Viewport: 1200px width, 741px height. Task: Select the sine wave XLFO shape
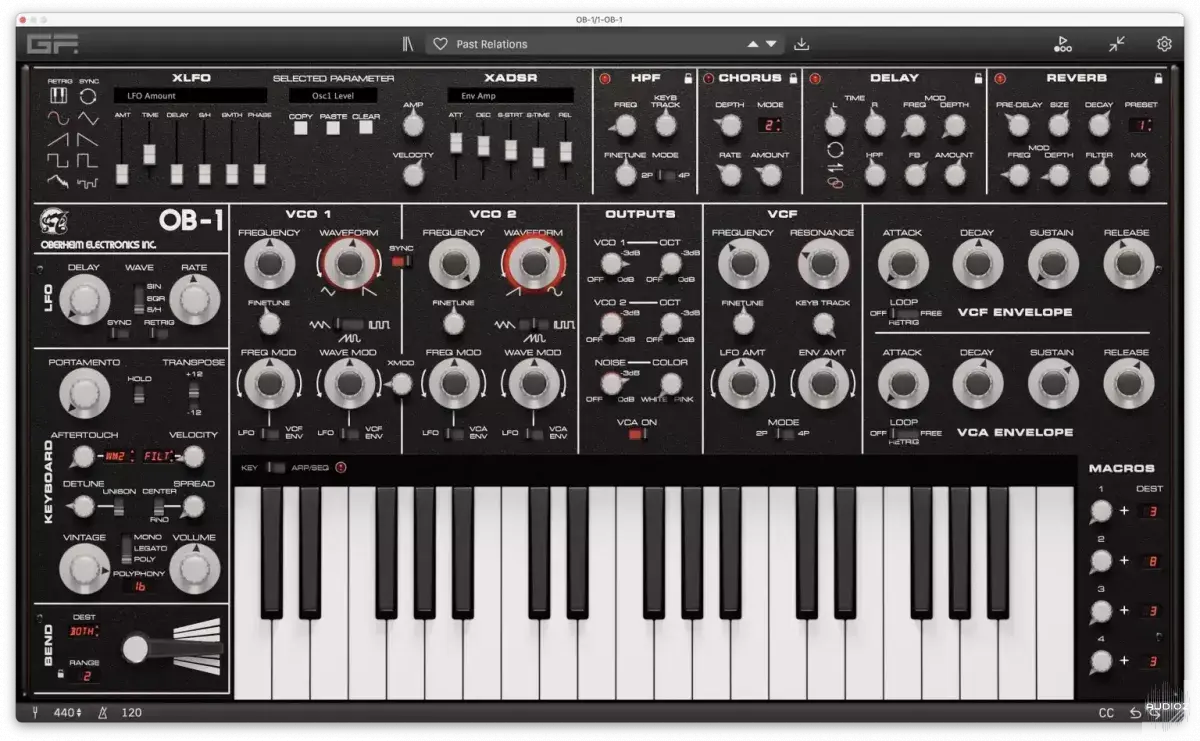[58, 117]
